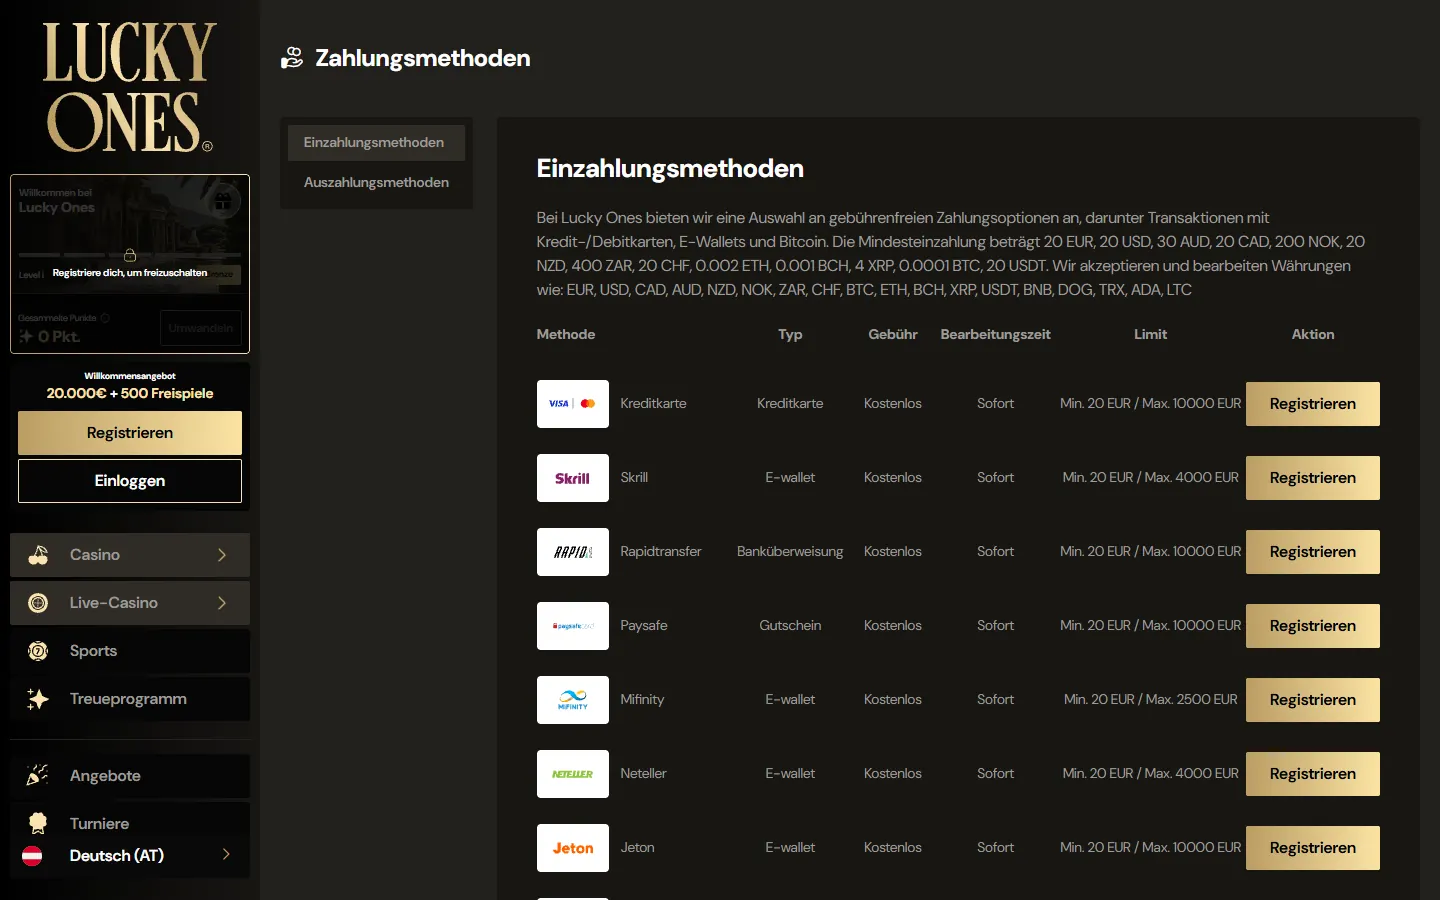Click the Angebote party icon
This screenshot has width=1440, height=900.
click(x=38, y=775)
